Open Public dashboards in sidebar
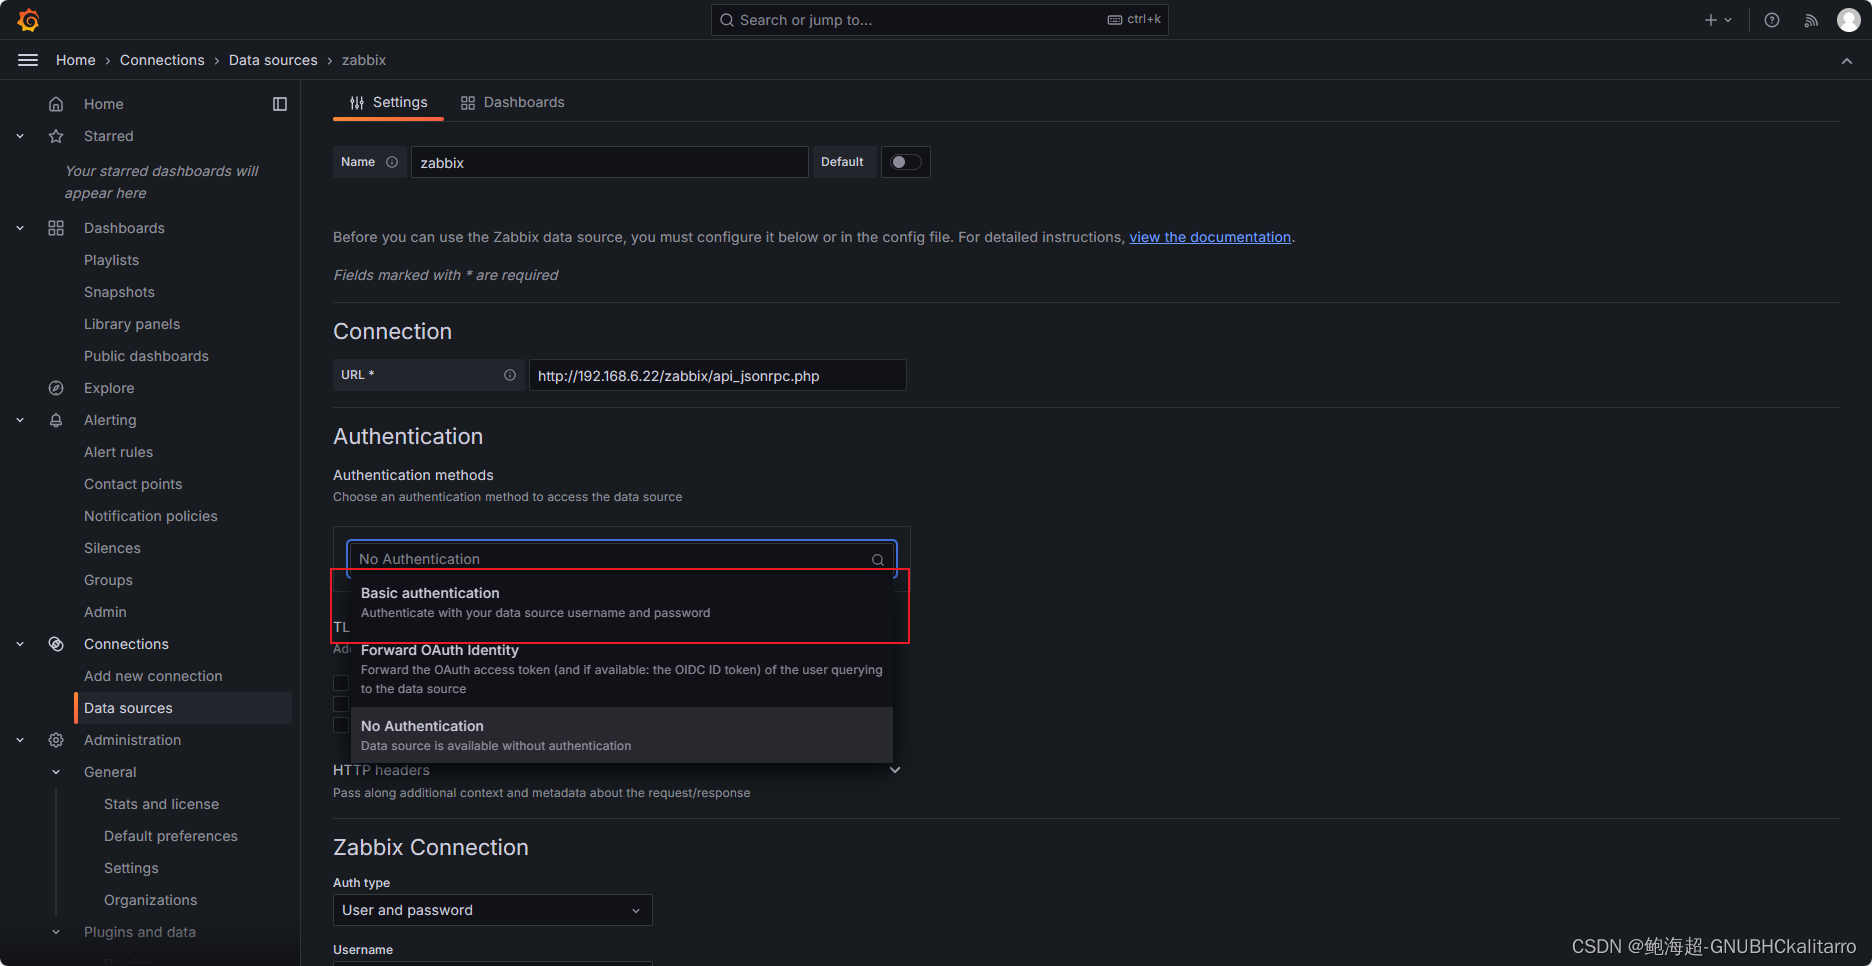The height and width of the screenshot is (966, 1872). (146, 356)
